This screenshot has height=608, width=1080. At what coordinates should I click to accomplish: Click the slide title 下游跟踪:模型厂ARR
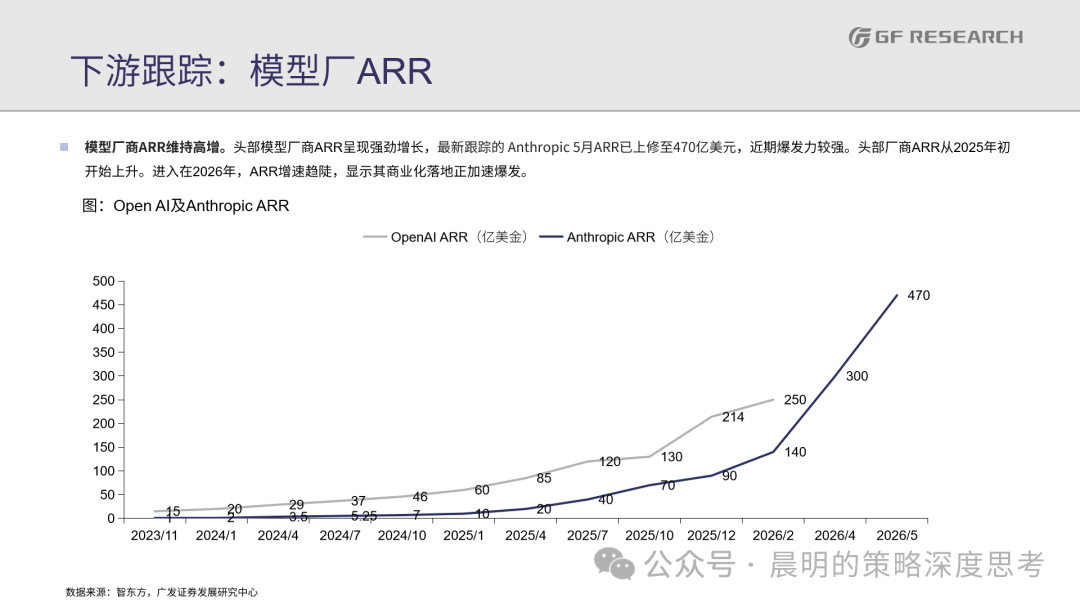pyautogui.click(x=251, y=71)
